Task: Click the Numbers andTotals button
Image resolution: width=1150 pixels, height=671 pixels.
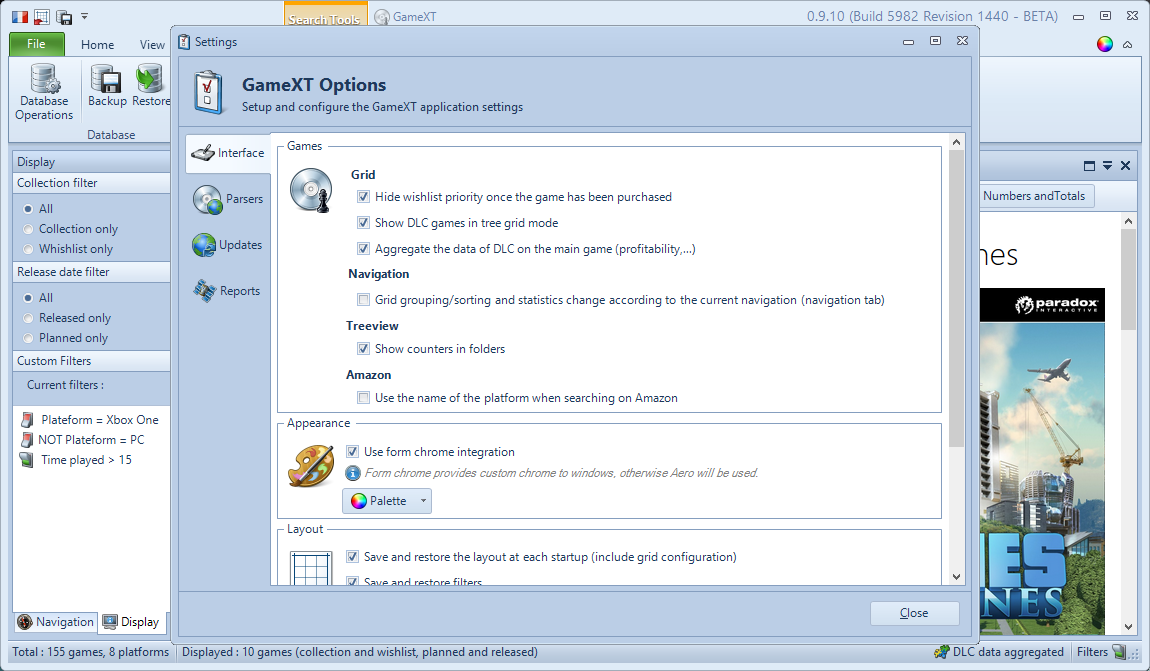Action: click(1033, 196)
